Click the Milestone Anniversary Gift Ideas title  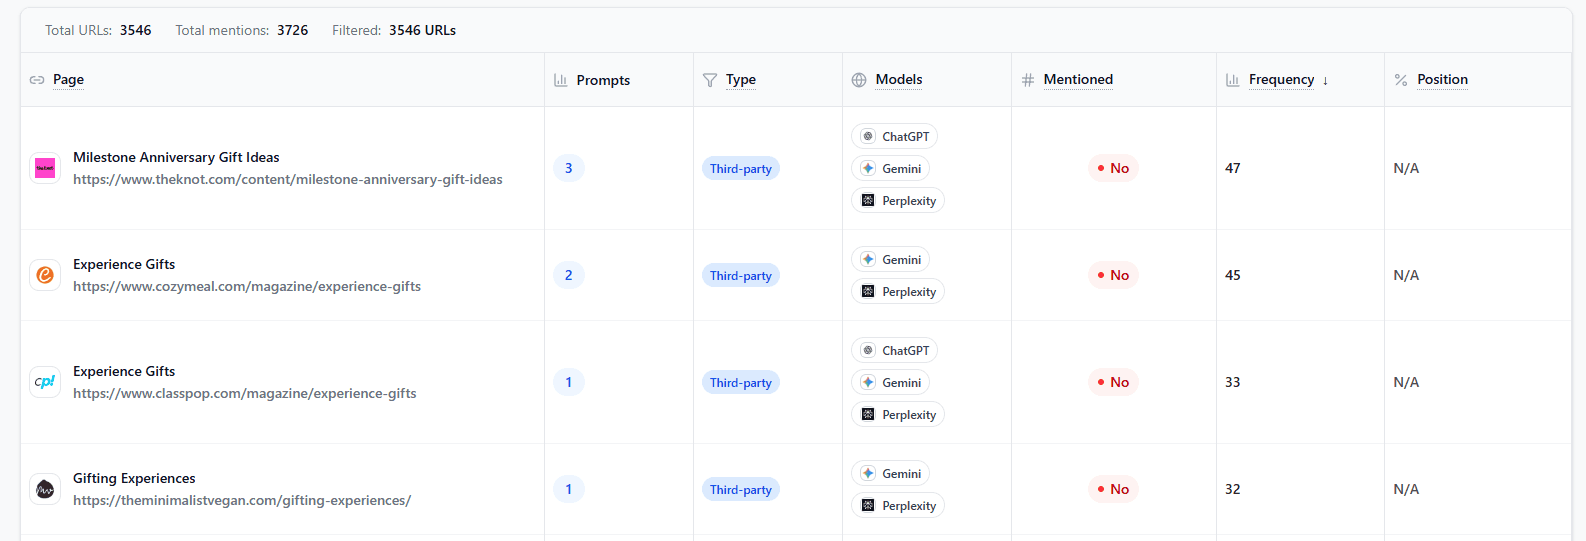coord(176,158)
